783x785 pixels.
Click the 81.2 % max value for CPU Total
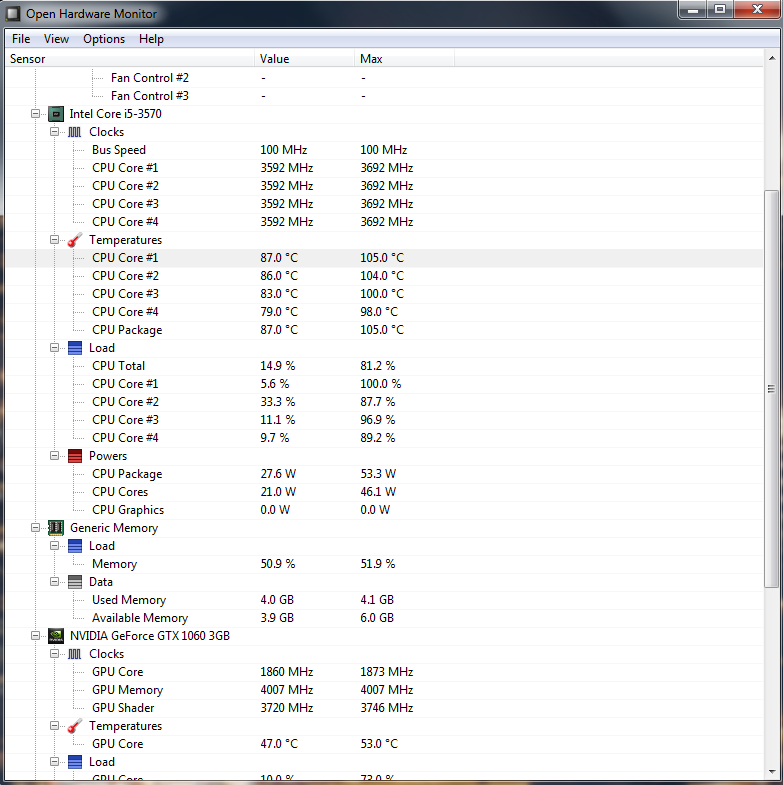point(377,366)
